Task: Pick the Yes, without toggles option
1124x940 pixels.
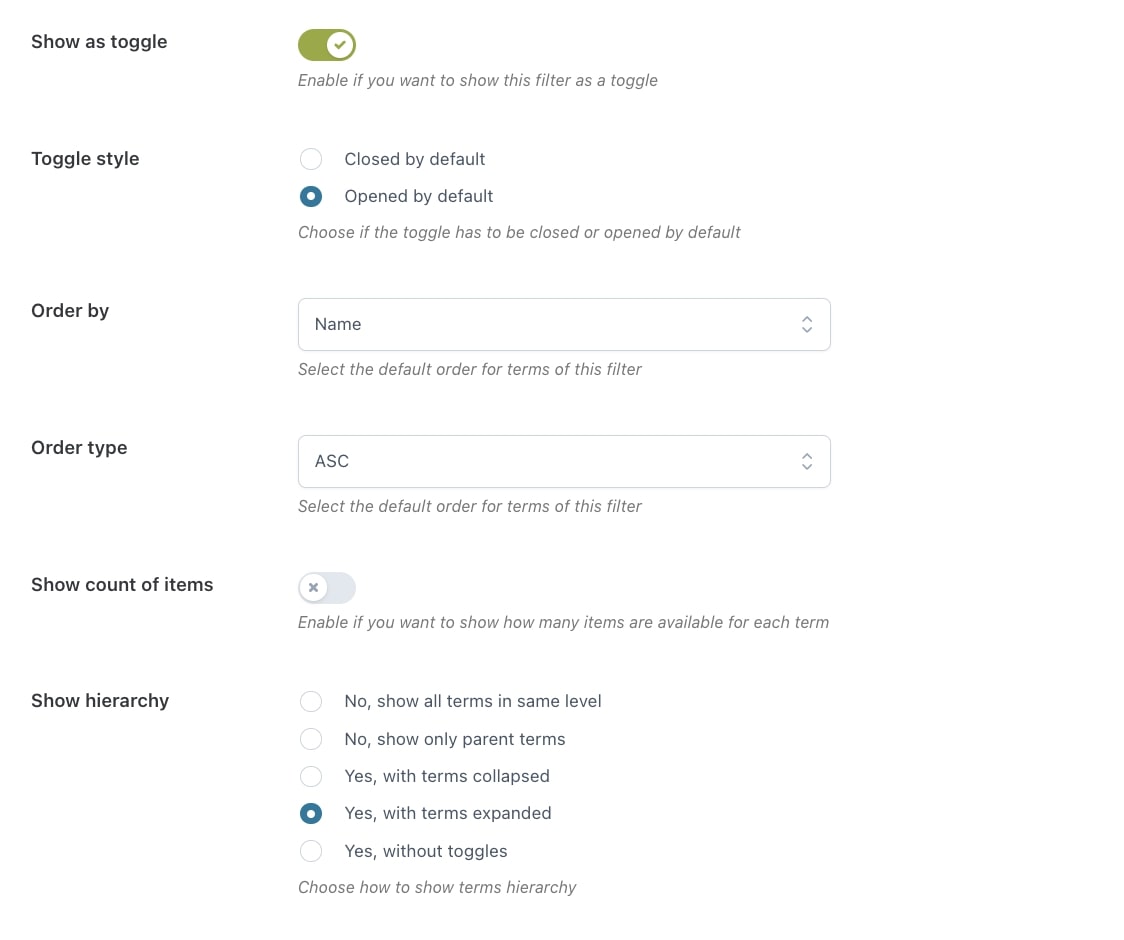Action: (311, 851)
